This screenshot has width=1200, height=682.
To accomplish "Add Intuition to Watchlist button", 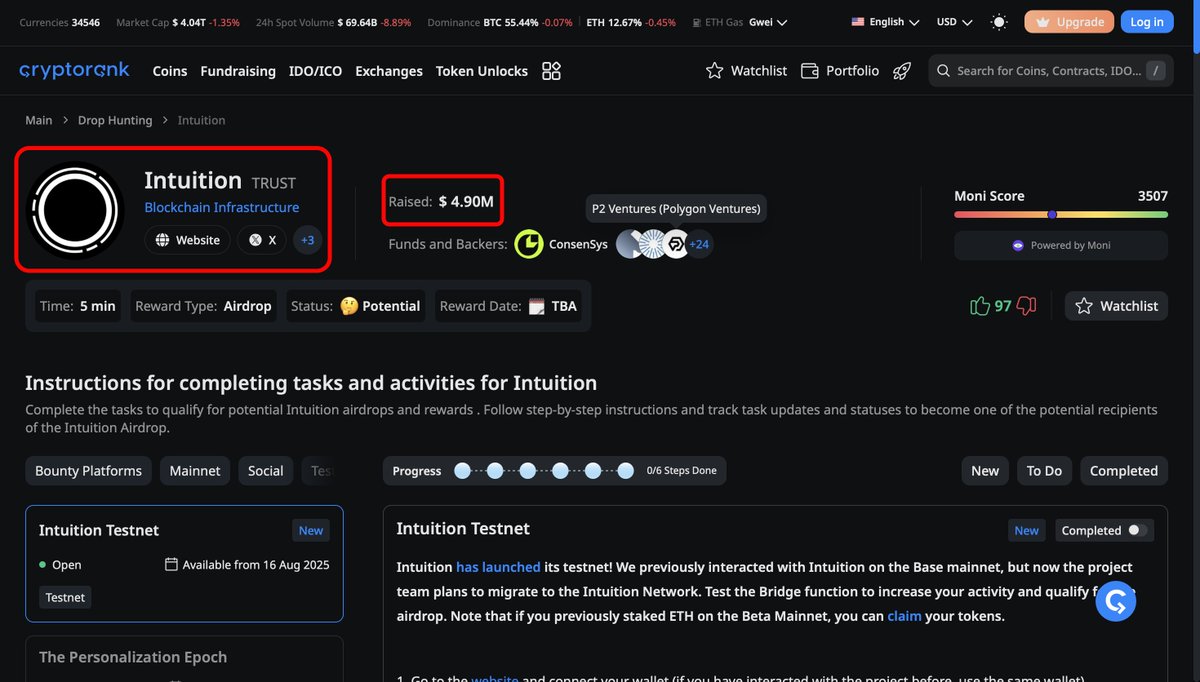I will pyautogui.click(x=1117, y=306).
